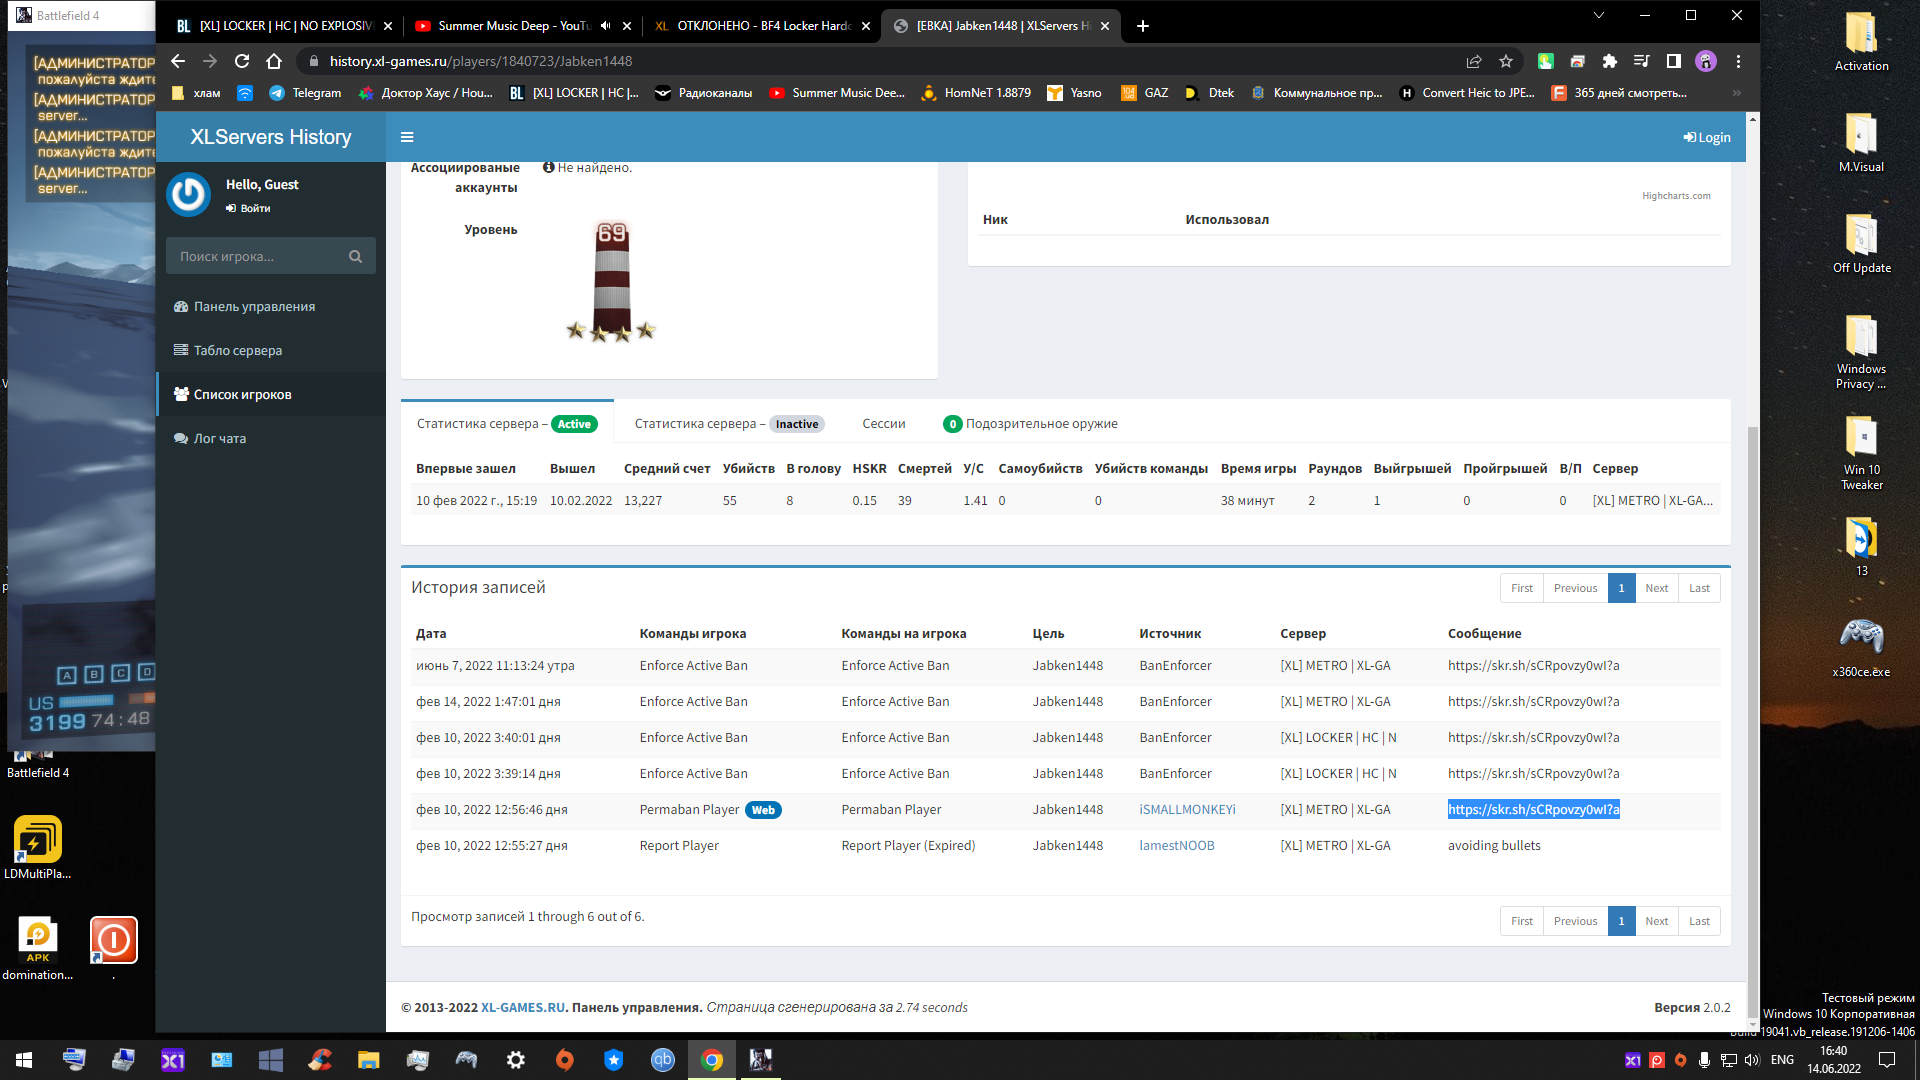Open LDMultiPlayer desktop icon
This screenshot has width=1920, height=1080.
(x=38, y=848)
